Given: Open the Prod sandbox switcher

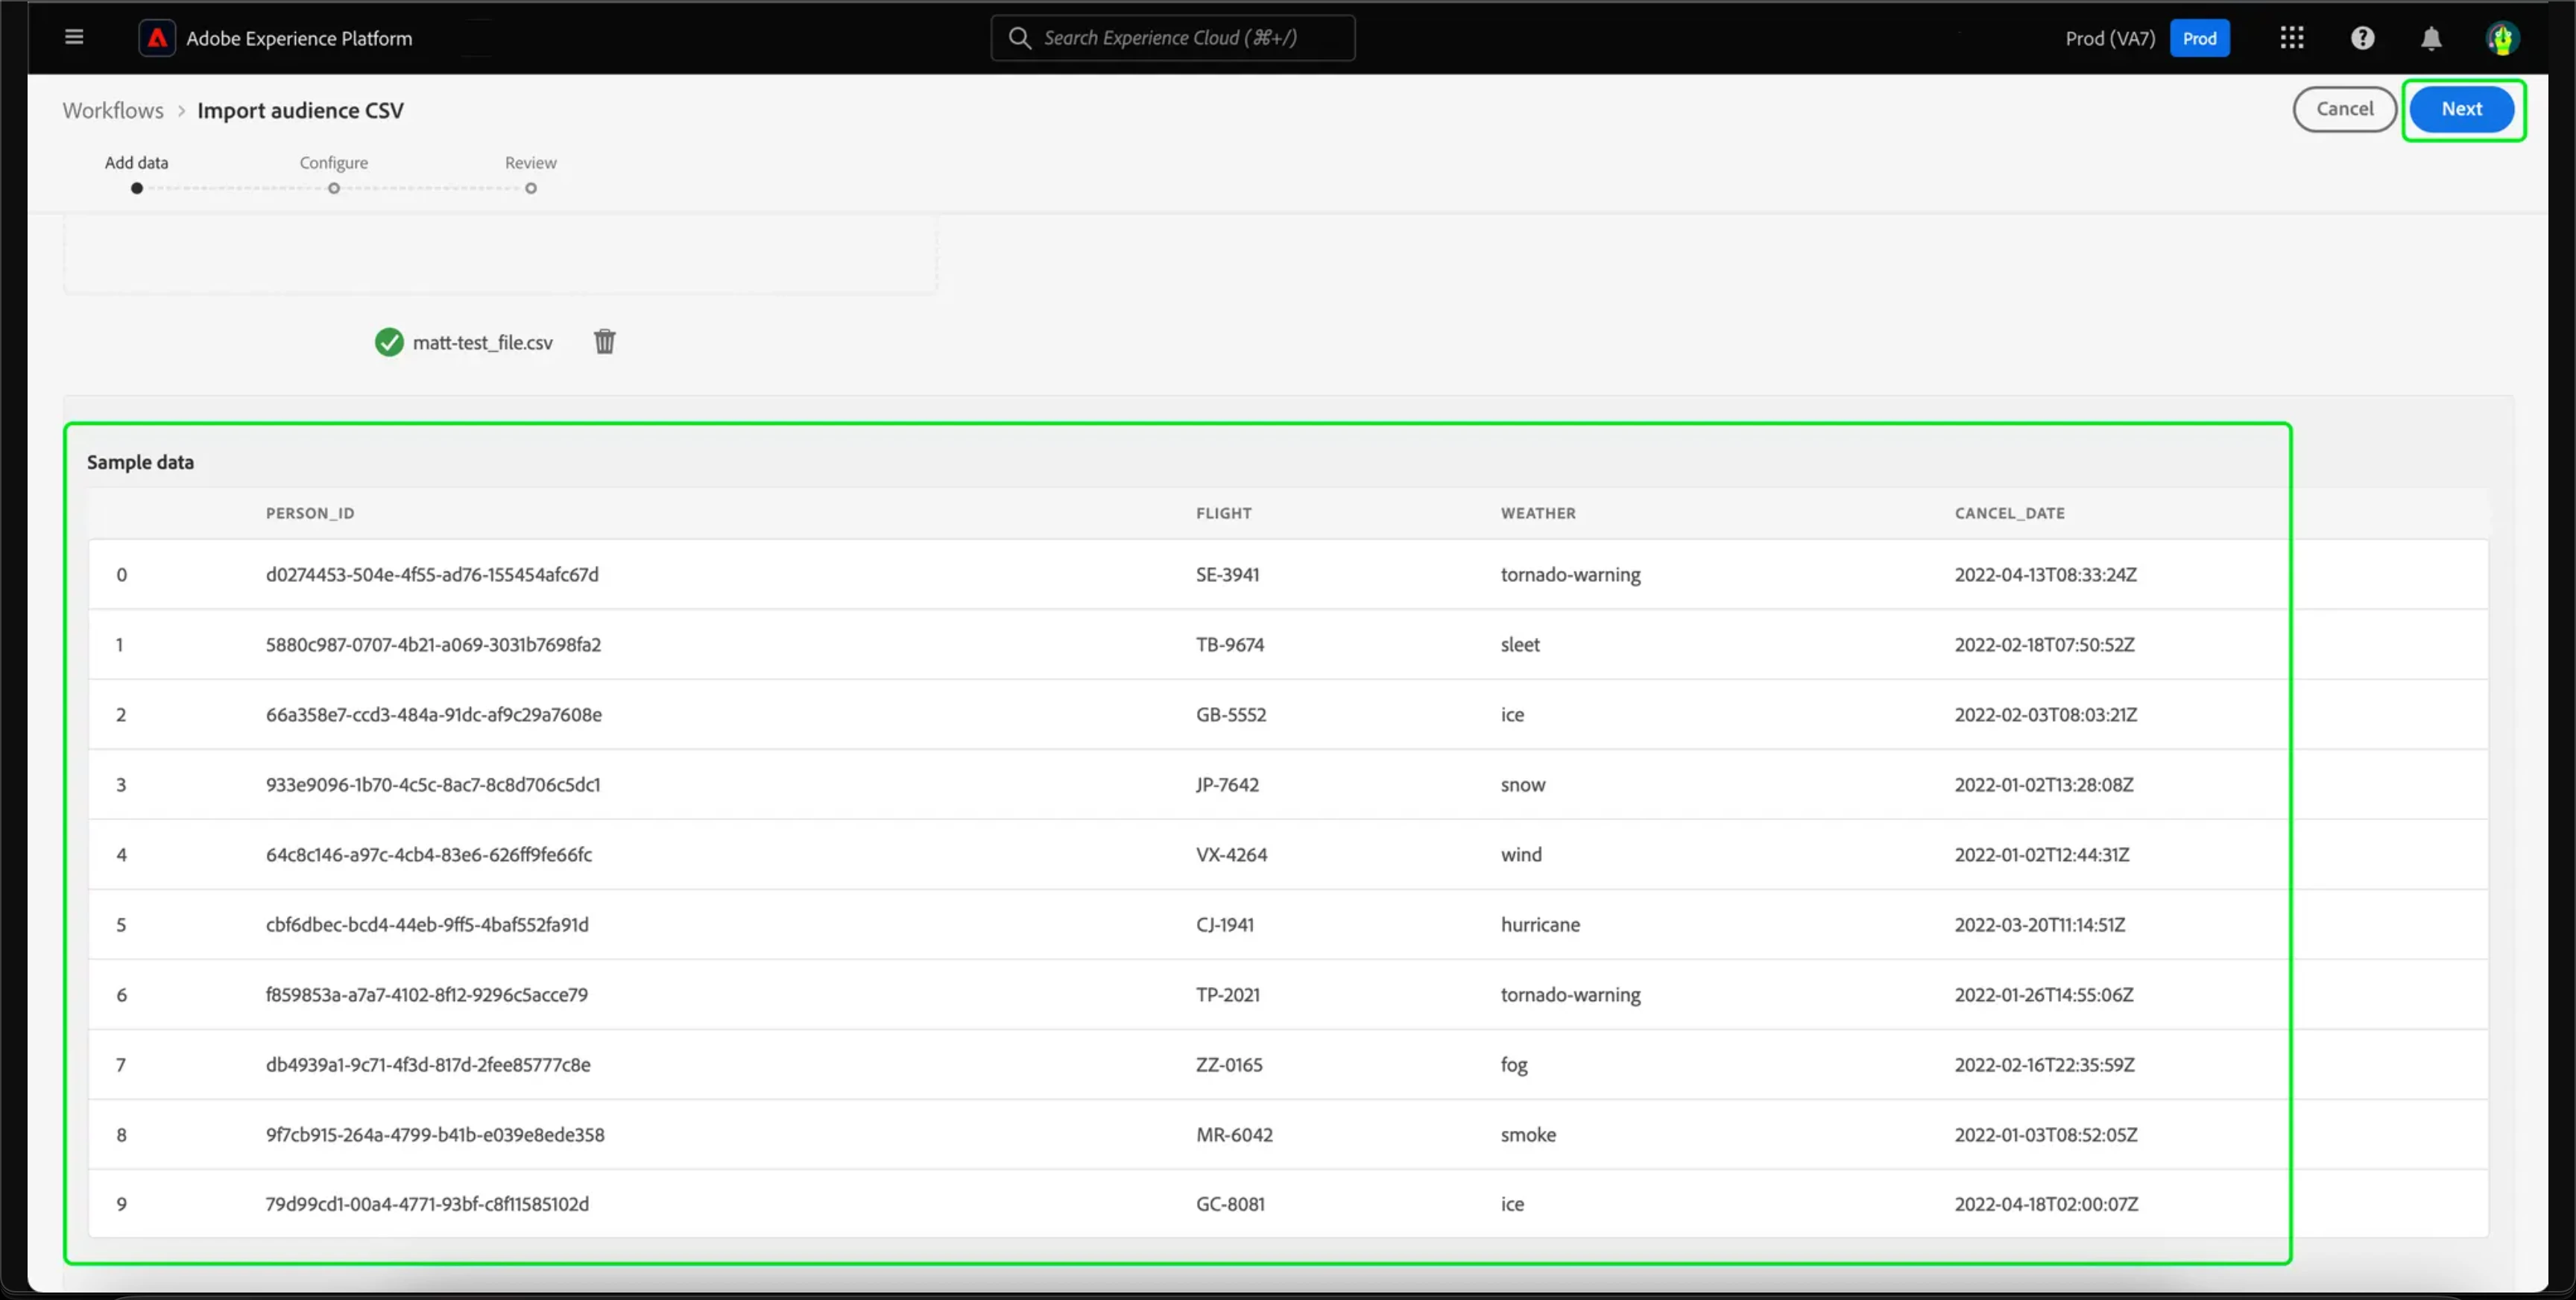Looking at the screenshot, I should pos(2199,38).
